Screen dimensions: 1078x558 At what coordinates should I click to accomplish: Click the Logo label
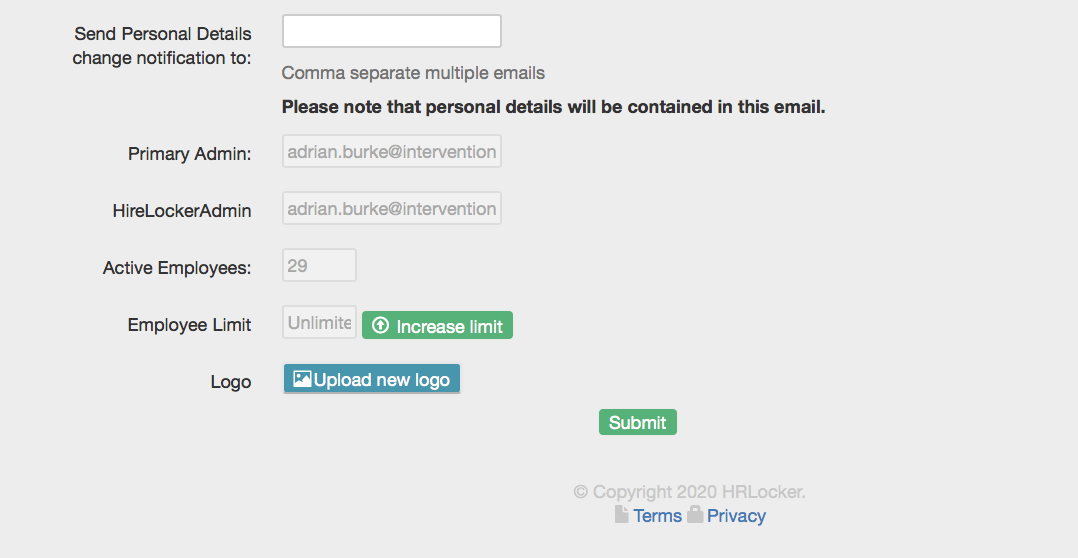pyautogui.click(x=230, y=382)
